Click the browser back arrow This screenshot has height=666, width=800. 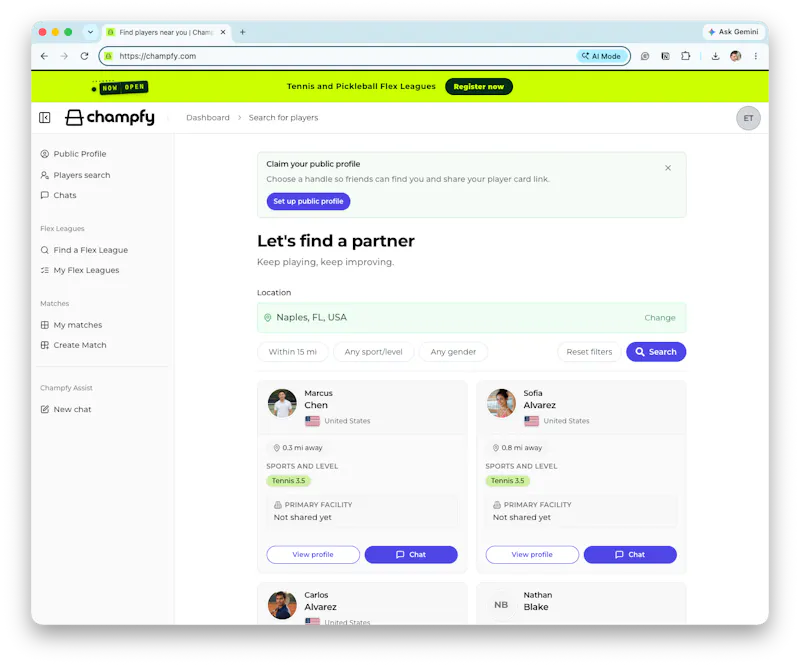click(x=44, y=56)
